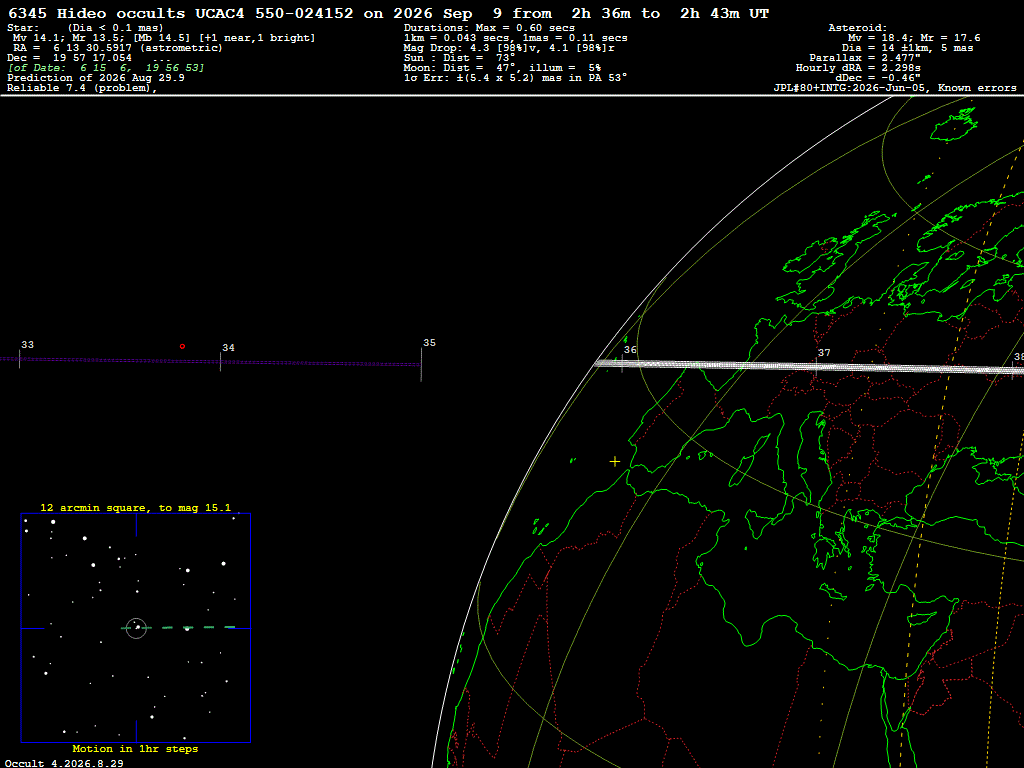Click the yellow plus marker near Spain

[615, 462]
